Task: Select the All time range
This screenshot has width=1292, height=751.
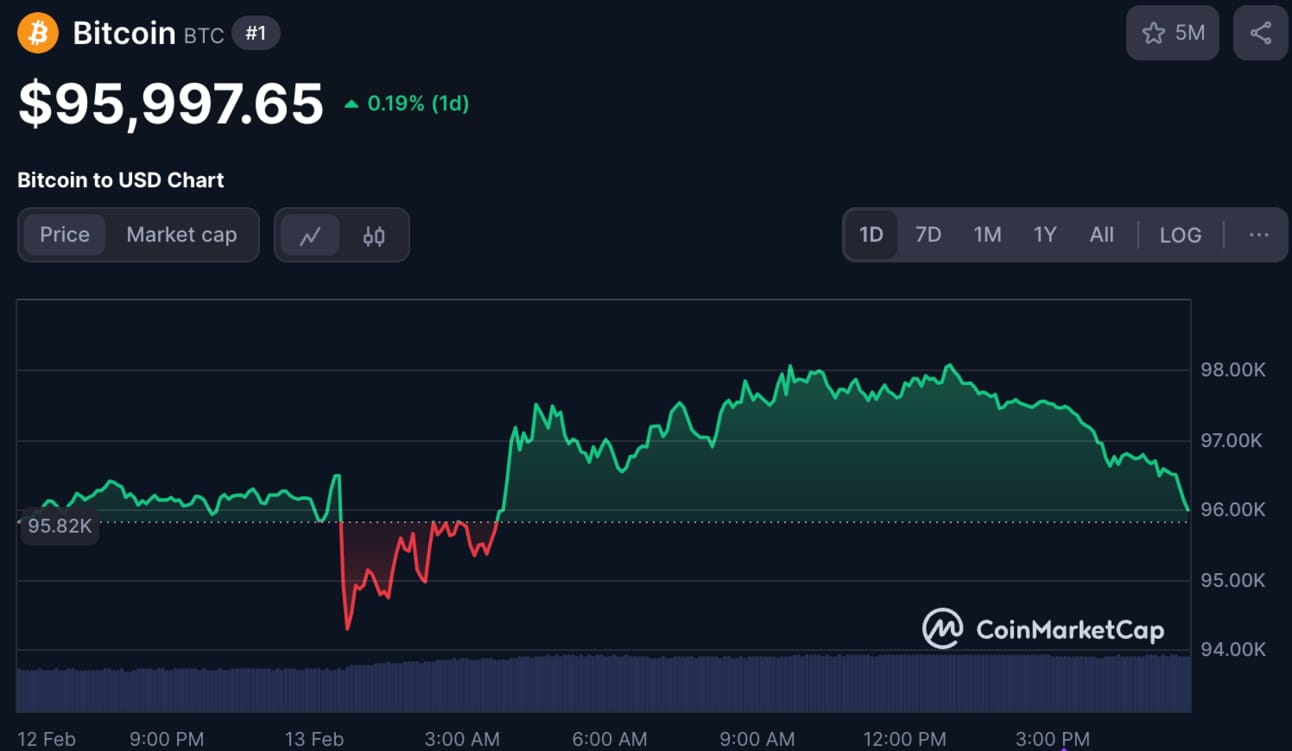Action: click(1101, 235)
